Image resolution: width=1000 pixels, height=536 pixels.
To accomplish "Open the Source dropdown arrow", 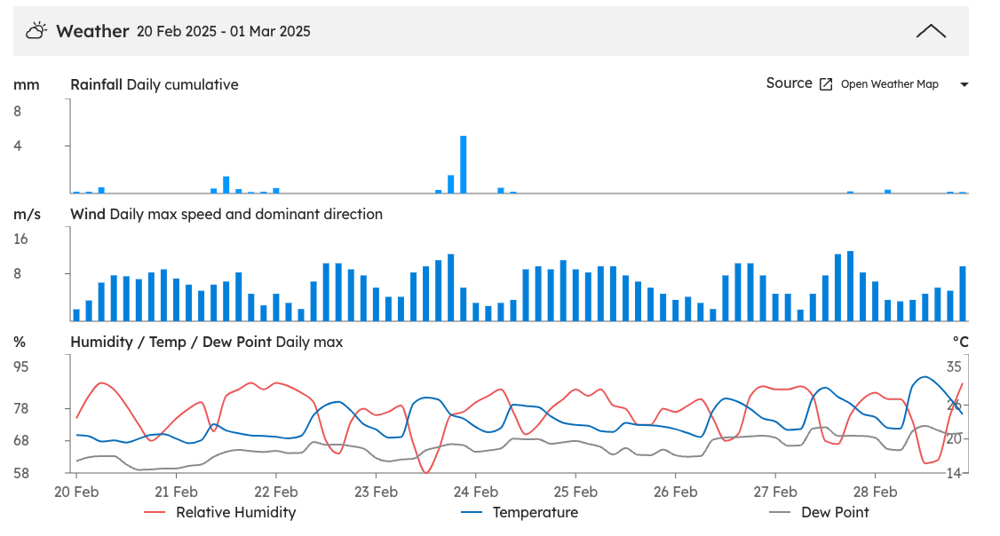I will [x=964, y=84].
